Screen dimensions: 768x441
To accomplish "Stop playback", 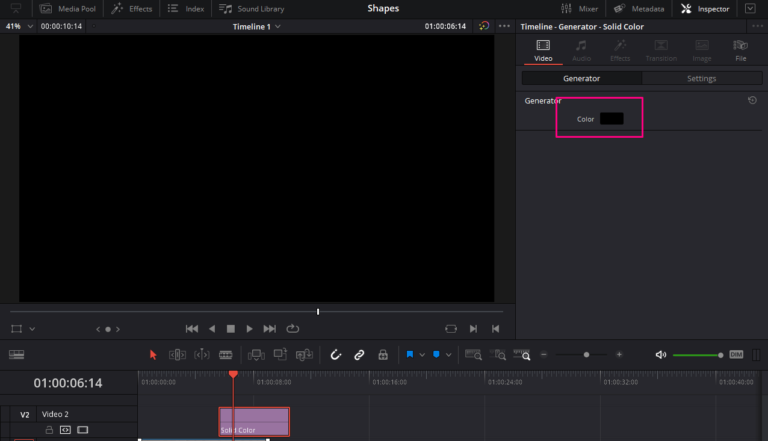I will [231, 329].
